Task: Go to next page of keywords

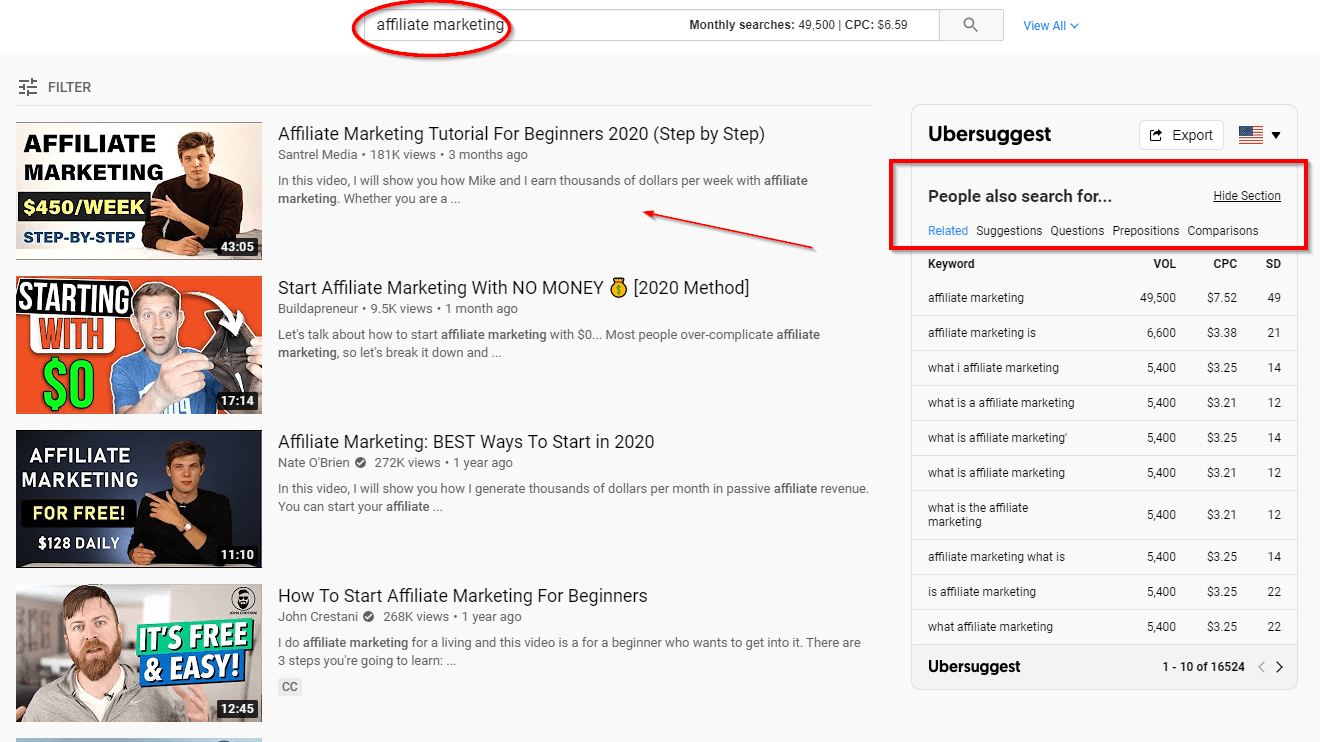Action: (1279, 667)
